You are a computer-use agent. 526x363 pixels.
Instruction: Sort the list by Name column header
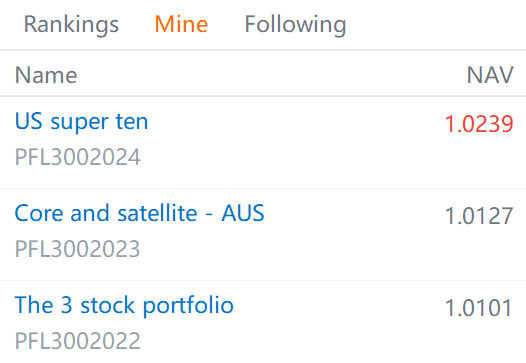[46, 75]
